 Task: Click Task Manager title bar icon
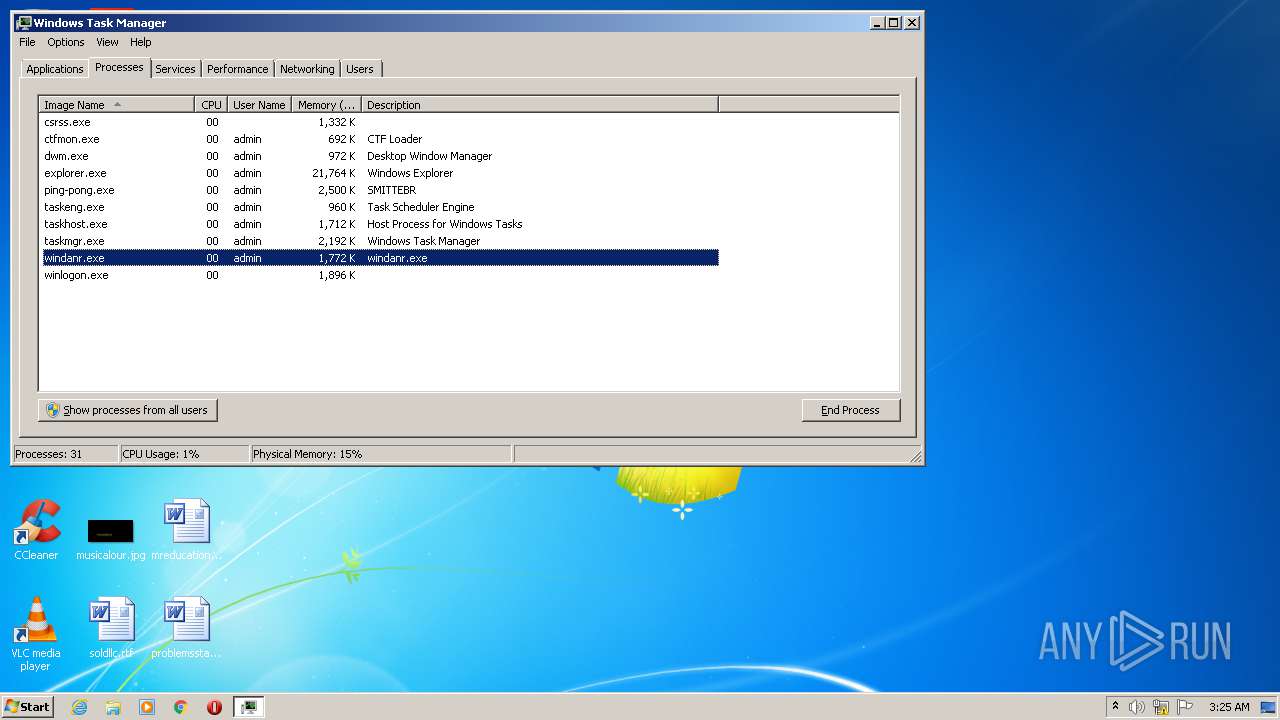[24, 22]
